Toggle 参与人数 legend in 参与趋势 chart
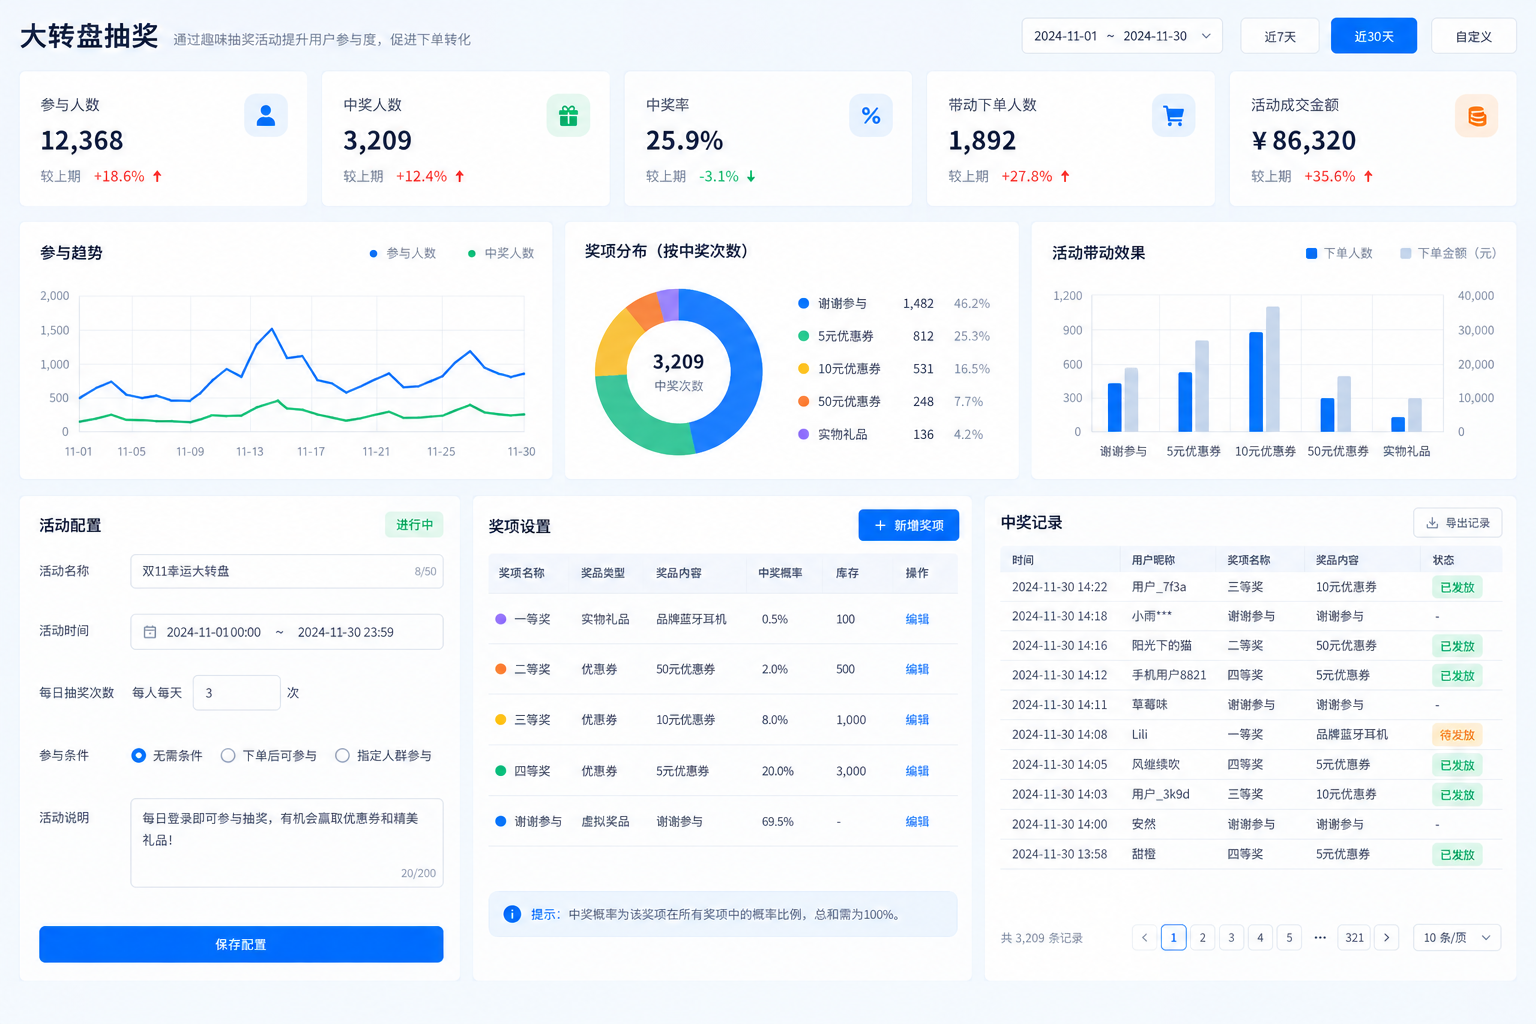Image resolution: width=1536 pixels, height=1024 pixels. (403, 253)
